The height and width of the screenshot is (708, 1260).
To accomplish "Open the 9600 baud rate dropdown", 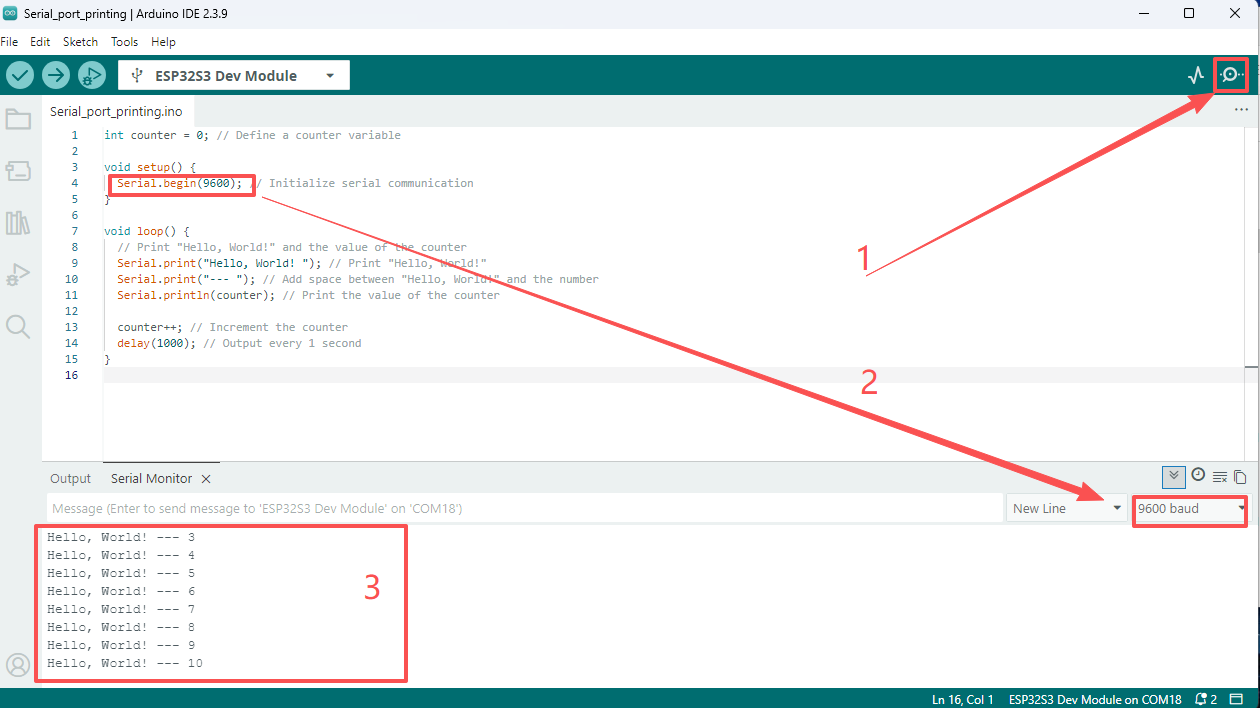I will click(x=1190, y=508).
